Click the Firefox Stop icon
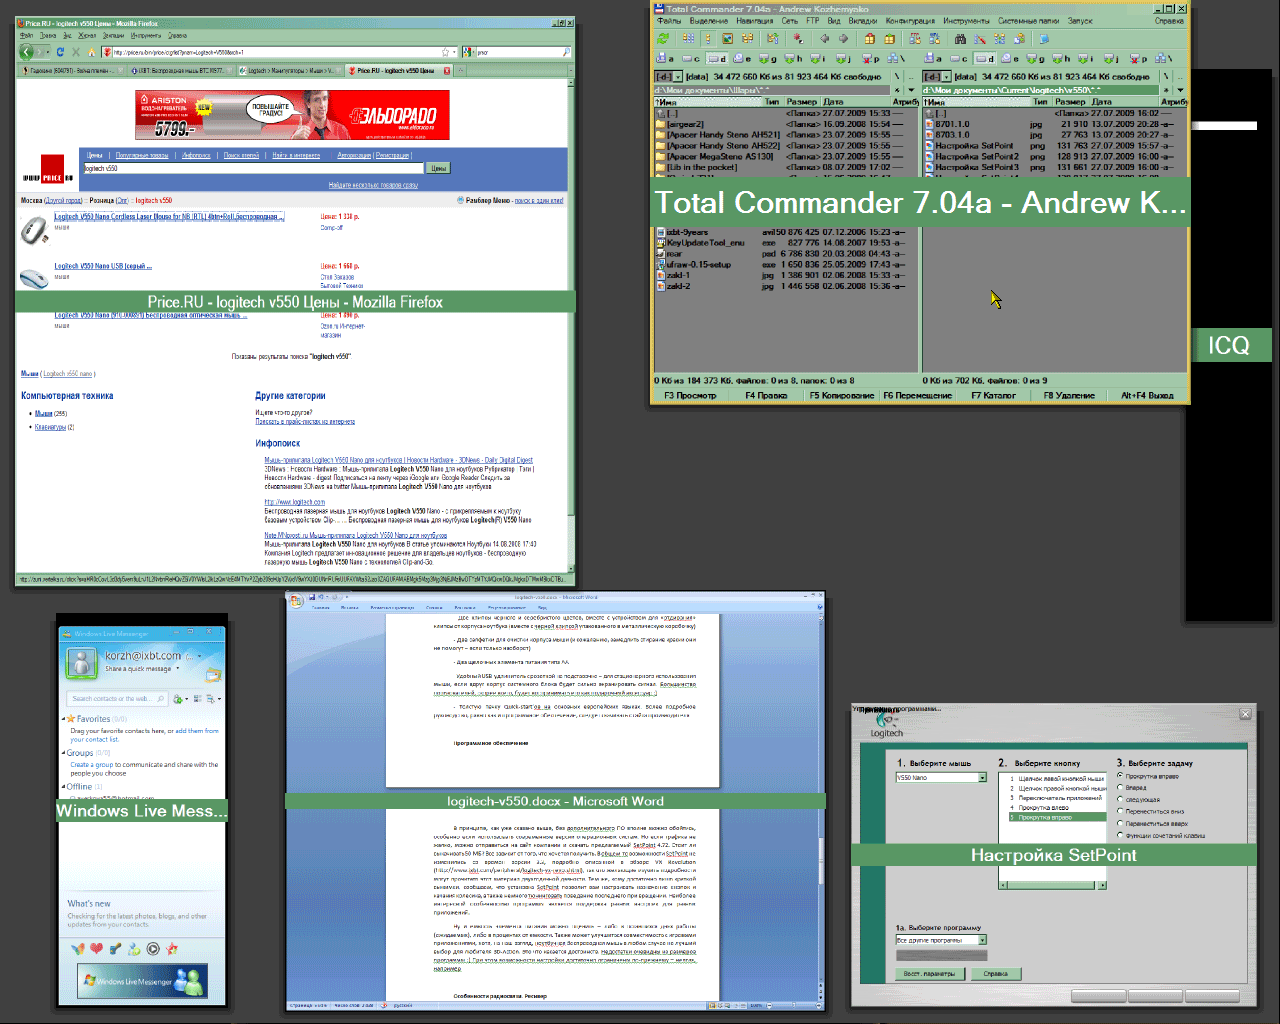The image size is (1280, 1024). click(76, 52)
